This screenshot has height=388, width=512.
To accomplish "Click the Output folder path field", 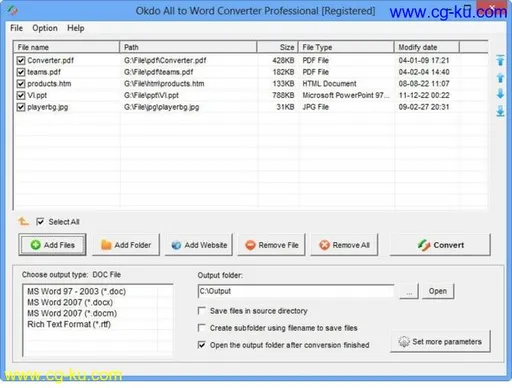I will coord(296,291).
